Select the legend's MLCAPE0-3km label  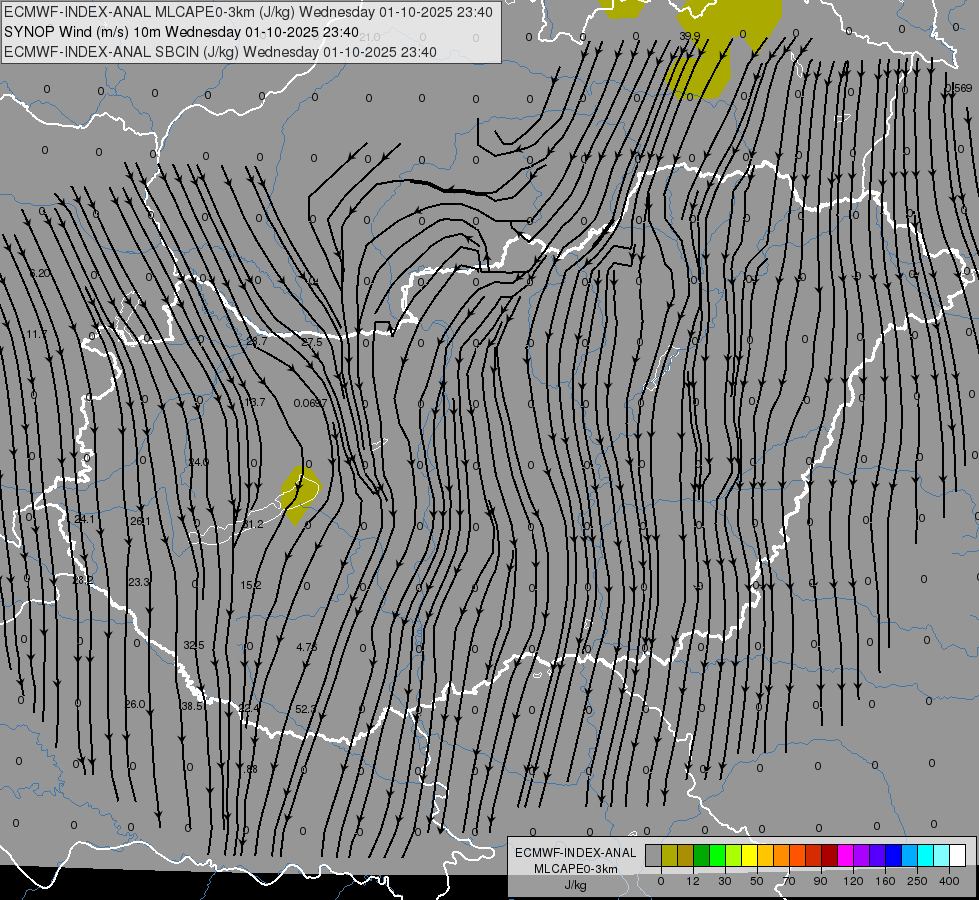click(x=575, y=869)
